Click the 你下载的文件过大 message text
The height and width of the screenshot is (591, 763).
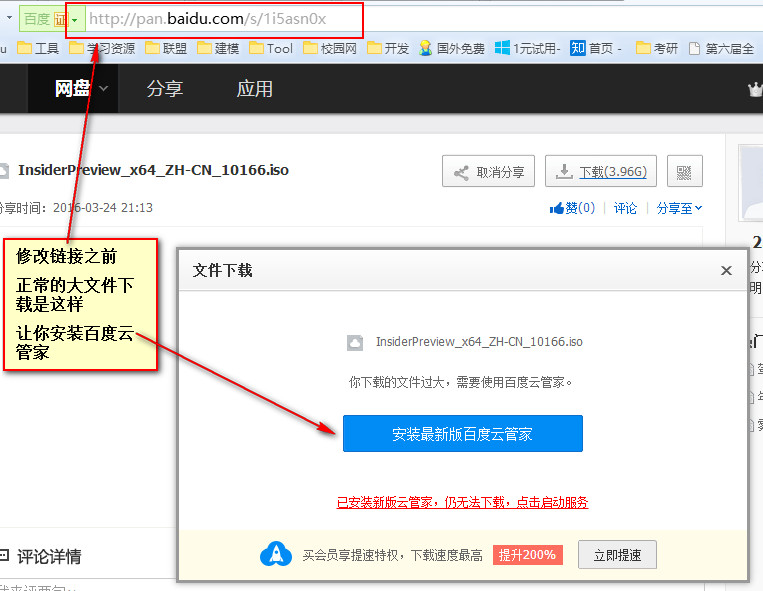click(461, 382)
